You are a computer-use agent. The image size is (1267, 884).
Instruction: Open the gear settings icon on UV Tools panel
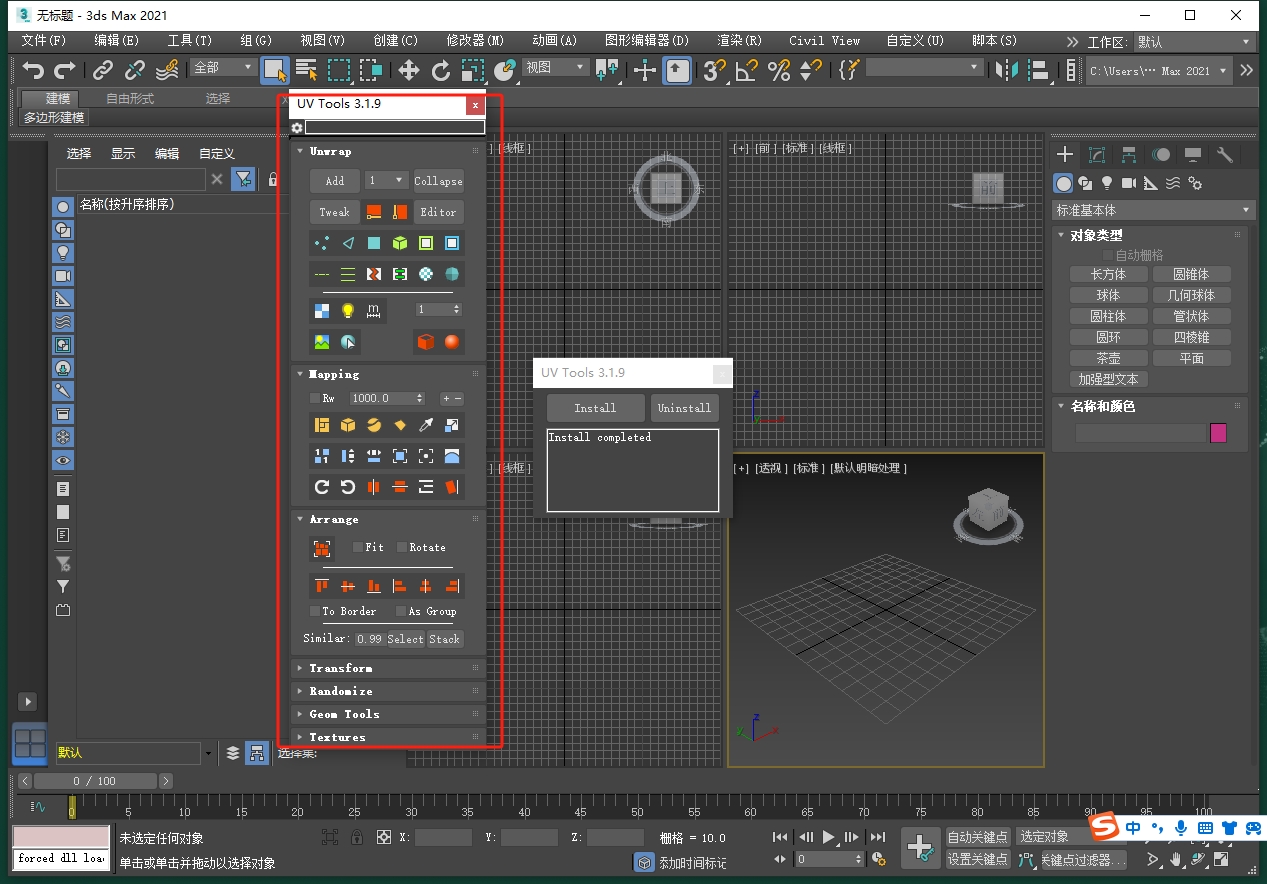coord(296,127)
